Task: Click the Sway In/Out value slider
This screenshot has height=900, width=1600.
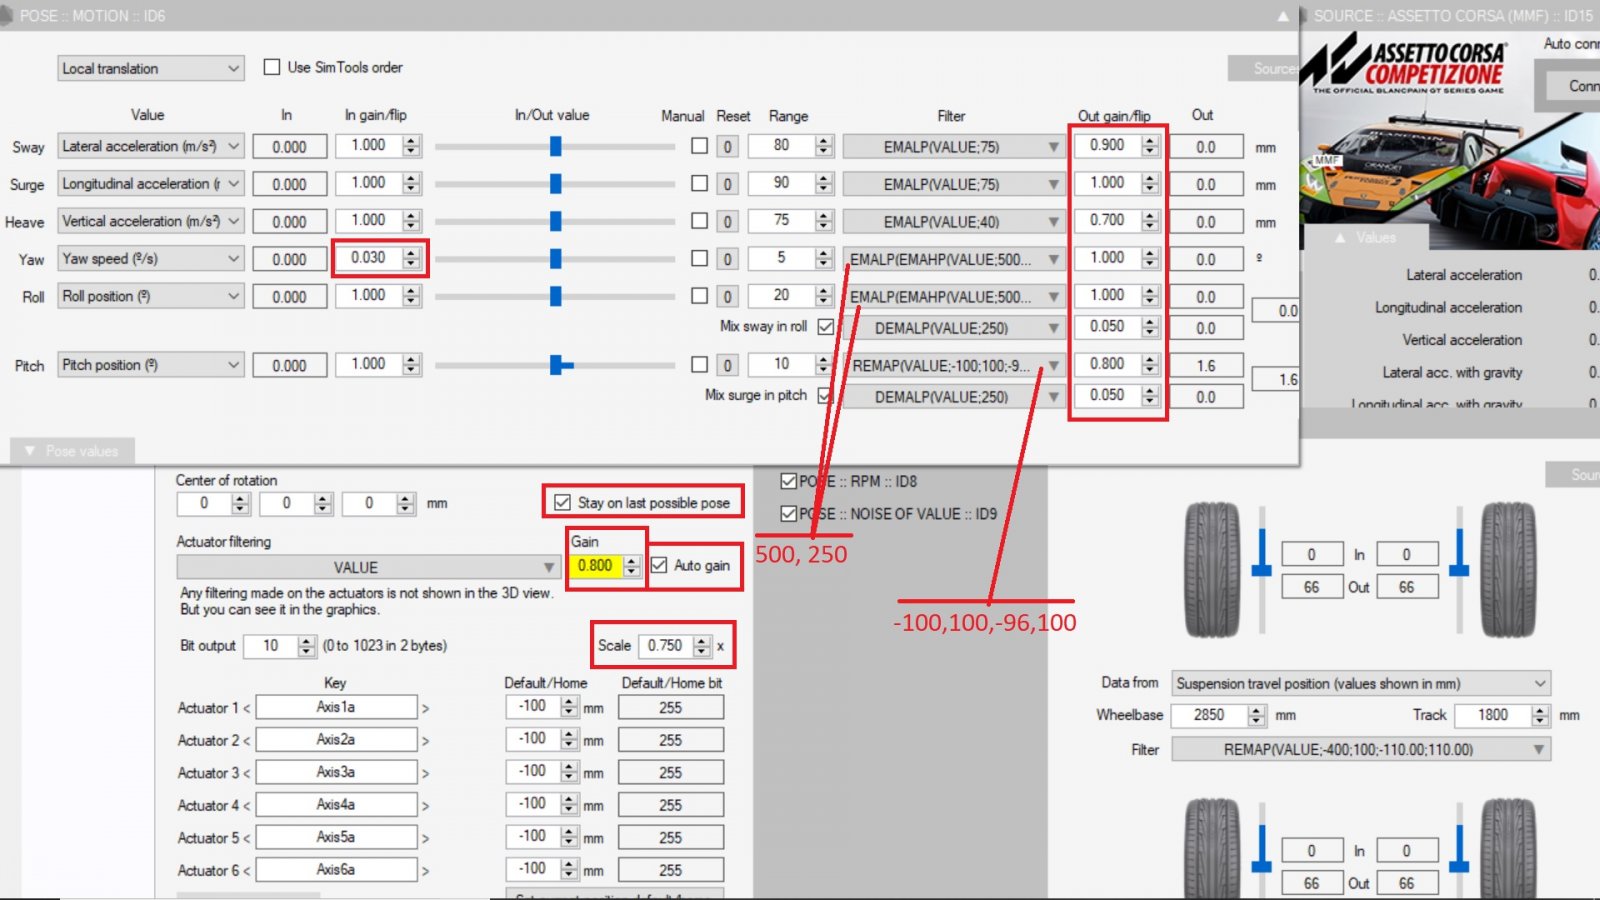Action: 555,147
